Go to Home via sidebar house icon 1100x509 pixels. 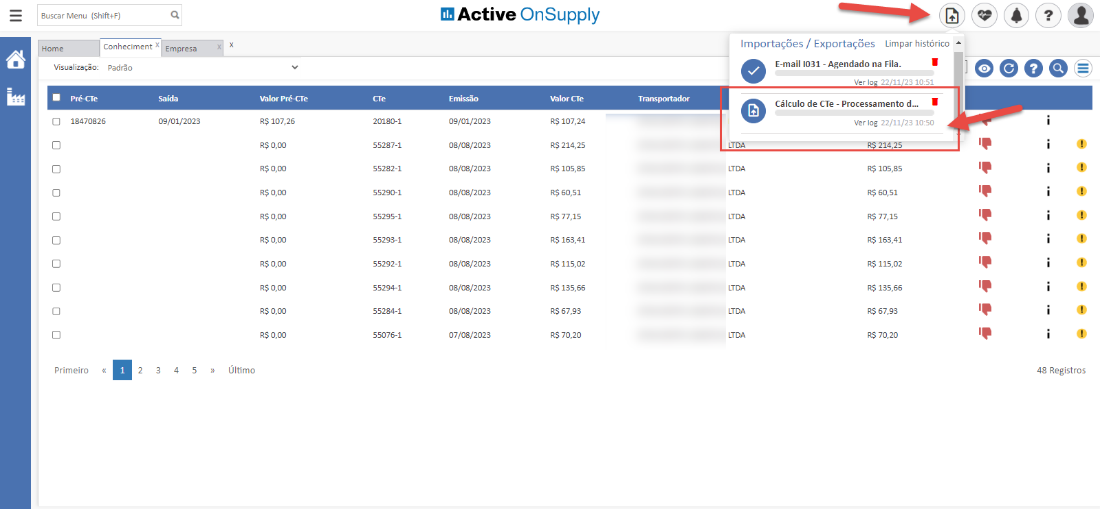[x=15, y=60]
